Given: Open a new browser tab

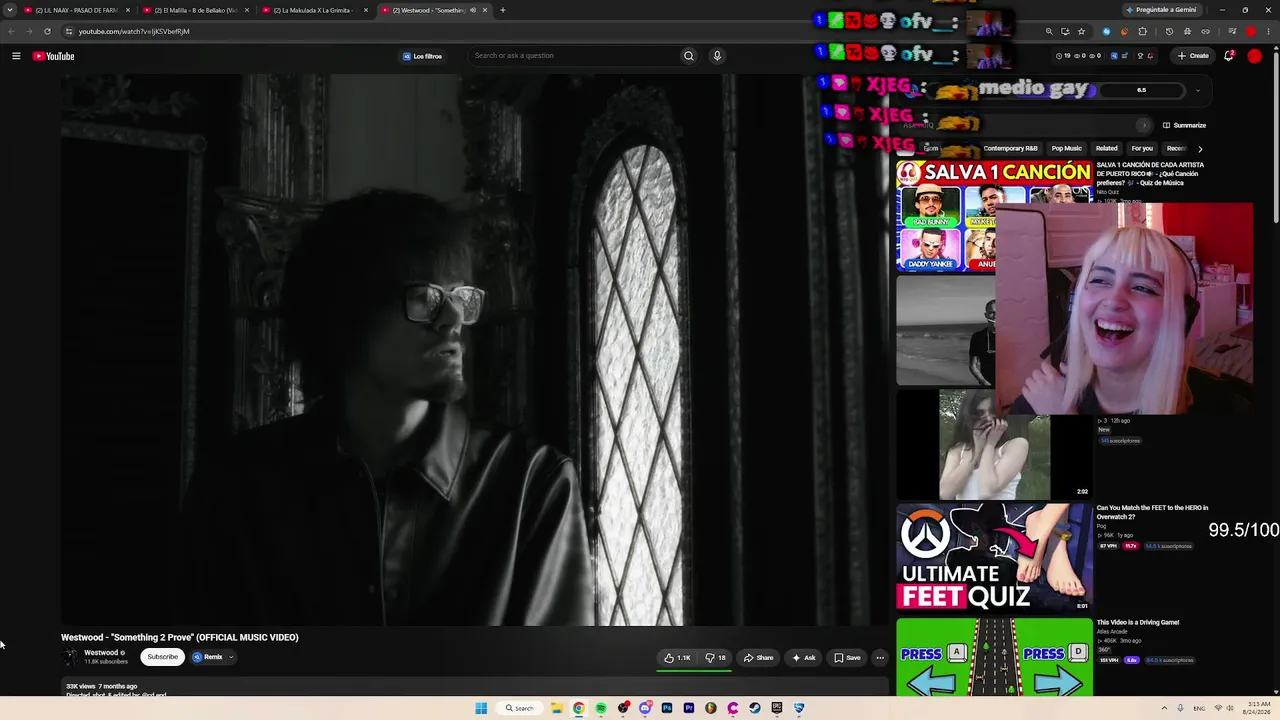Looking at the screenshot, I should [x=503, y=10].
